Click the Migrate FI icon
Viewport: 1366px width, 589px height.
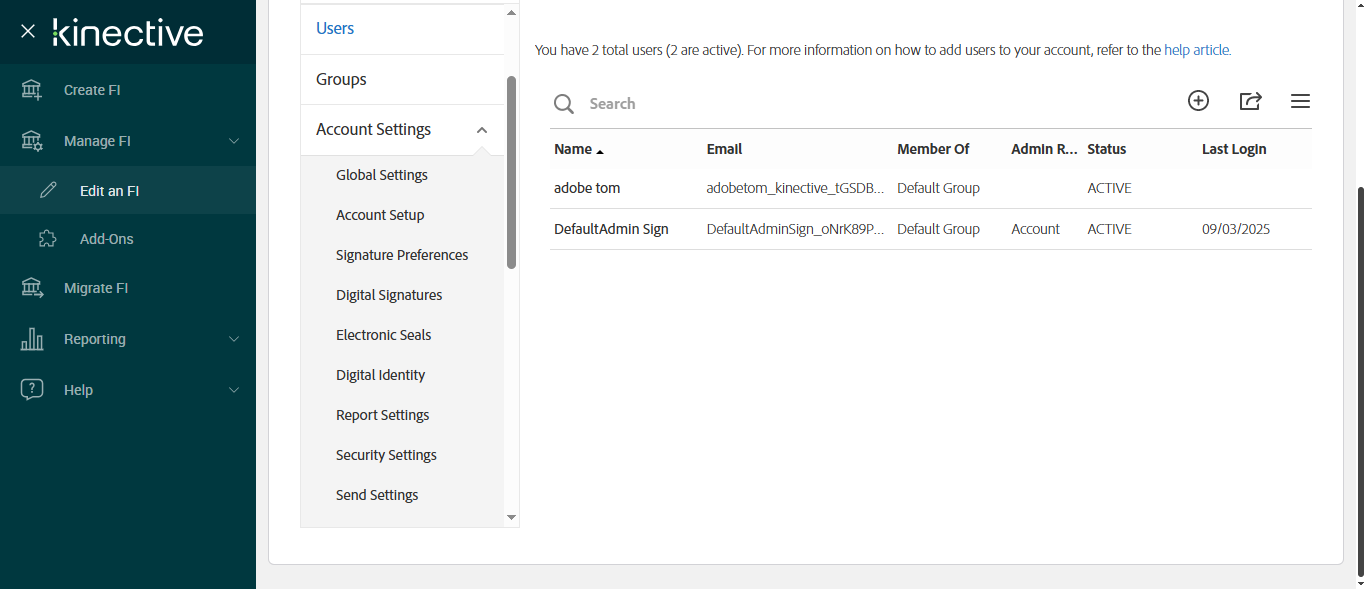[32, 288]
